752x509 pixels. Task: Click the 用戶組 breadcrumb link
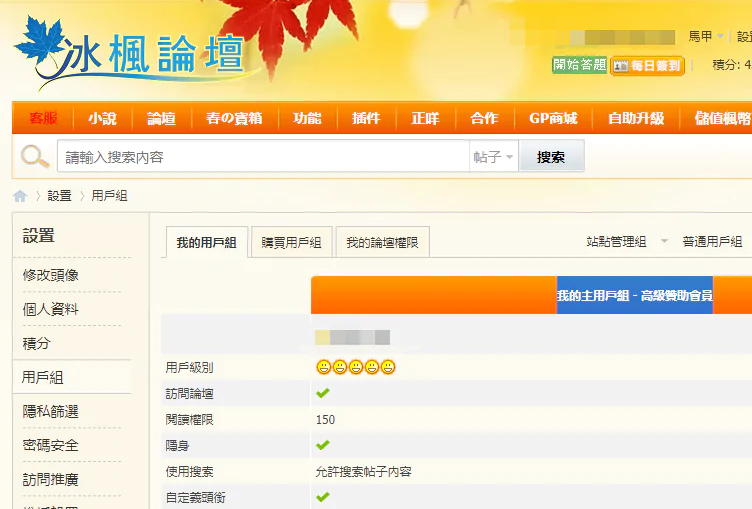coord(109,196)
